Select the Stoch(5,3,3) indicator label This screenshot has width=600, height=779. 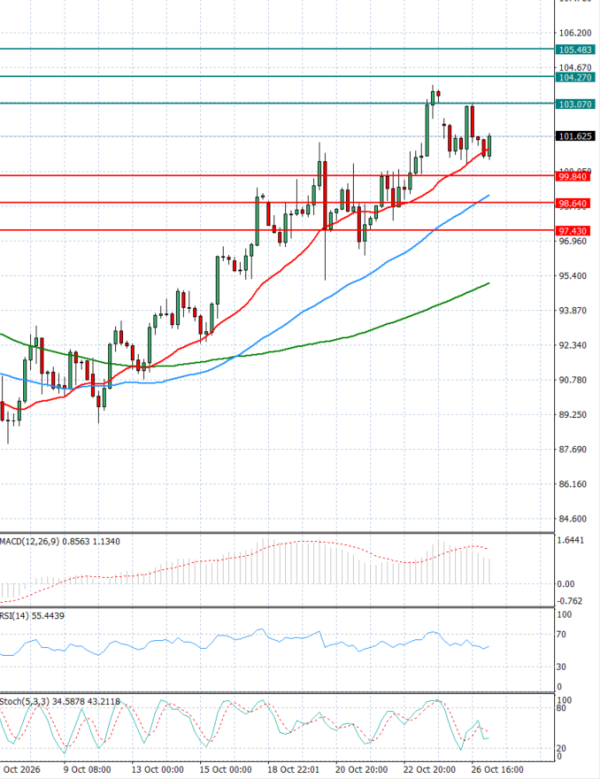[x=60, y=701]
